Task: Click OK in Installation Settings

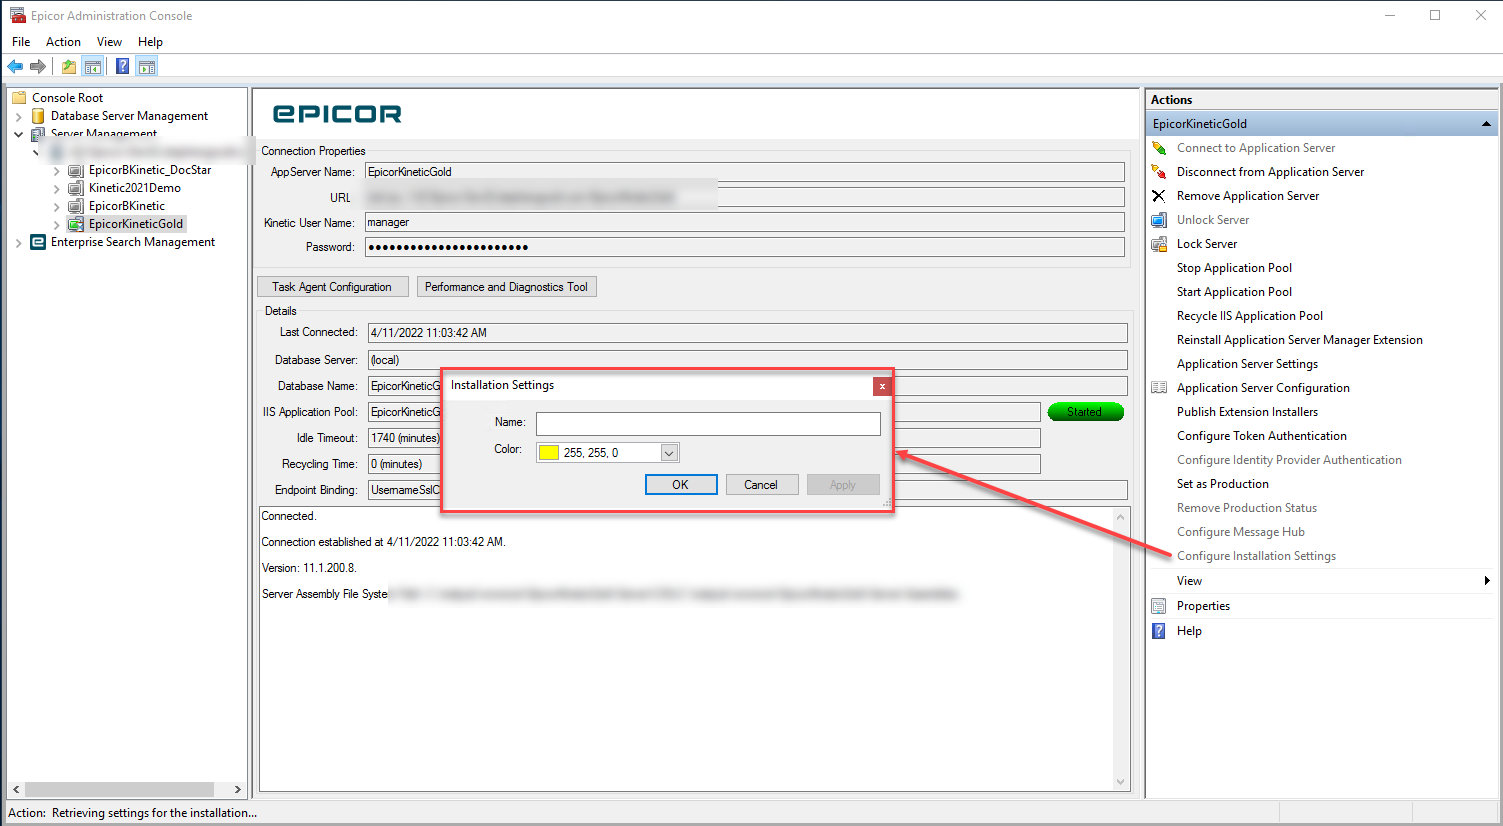Action: click(681, 485)
